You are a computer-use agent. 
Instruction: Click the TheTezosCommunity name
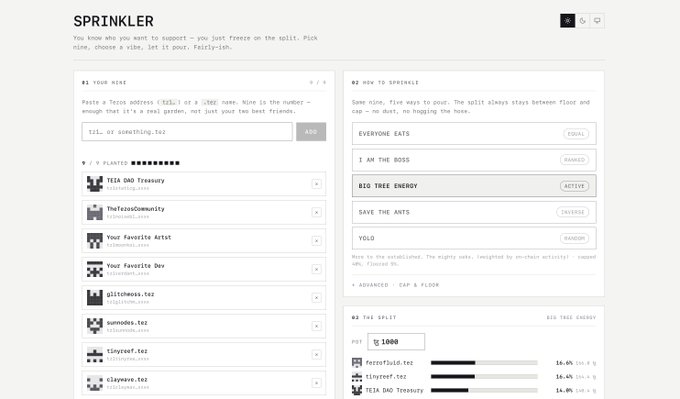pos(136,209)
